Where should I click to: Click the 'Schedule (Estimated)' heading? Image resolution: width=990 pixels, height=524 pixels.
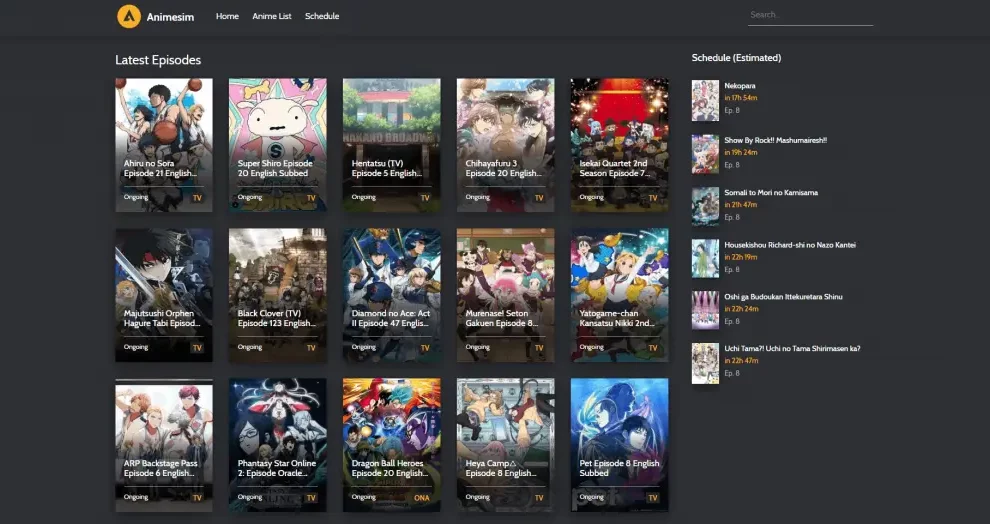(x=736, y=57)
